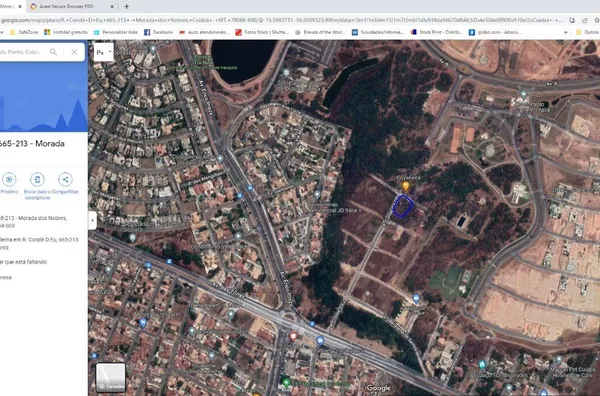The image size is (600, 396).
Task: Click the teal pin near top-right roundabout area
Action: tap(524, 94)
